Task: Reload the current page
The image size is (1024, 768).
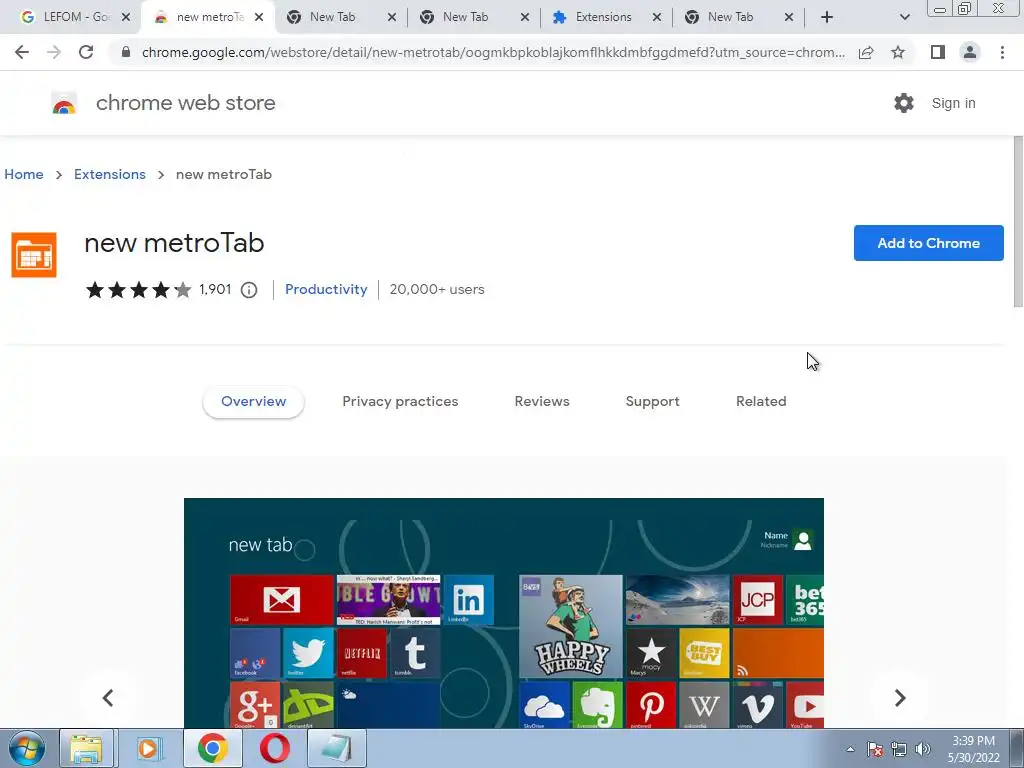Action: [x=86, y=52]
